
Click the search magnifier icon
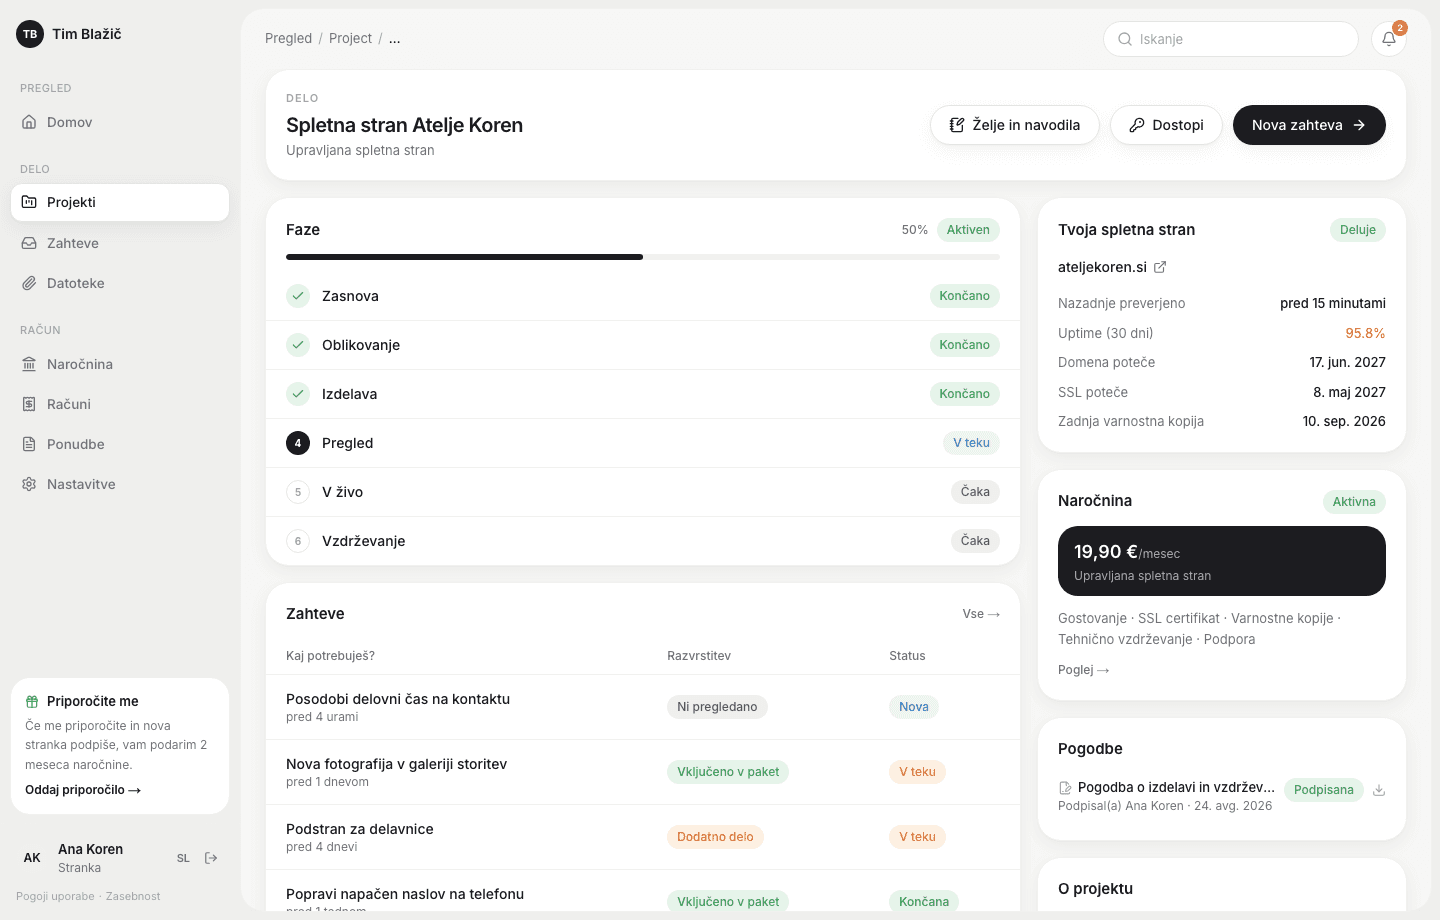click(x=1125, y=39)
